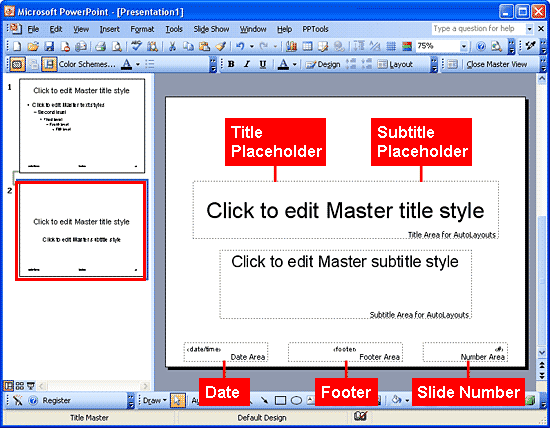Apply font color A beside Color Schemes
550x428 pixels.
[x=127, y=64]
